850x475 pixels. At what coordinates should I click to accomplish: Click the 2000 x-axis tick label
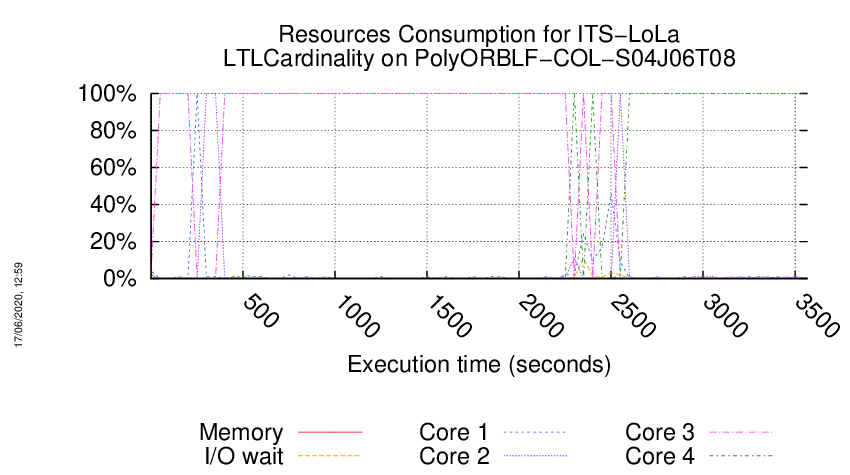(542, 316)
